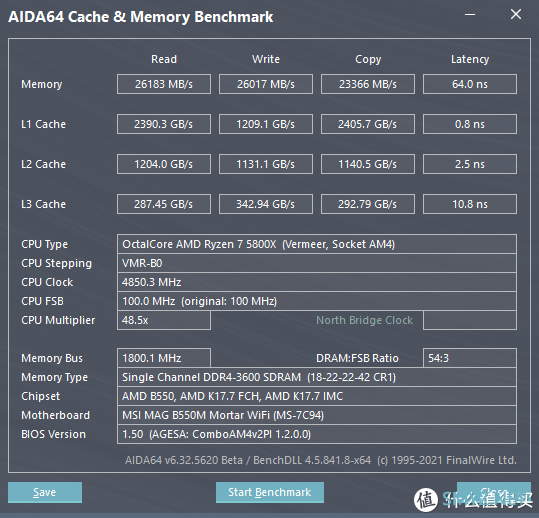Close the AIDA64 window with X
This screenshot has width=539, height=518.
coord(516,14)
